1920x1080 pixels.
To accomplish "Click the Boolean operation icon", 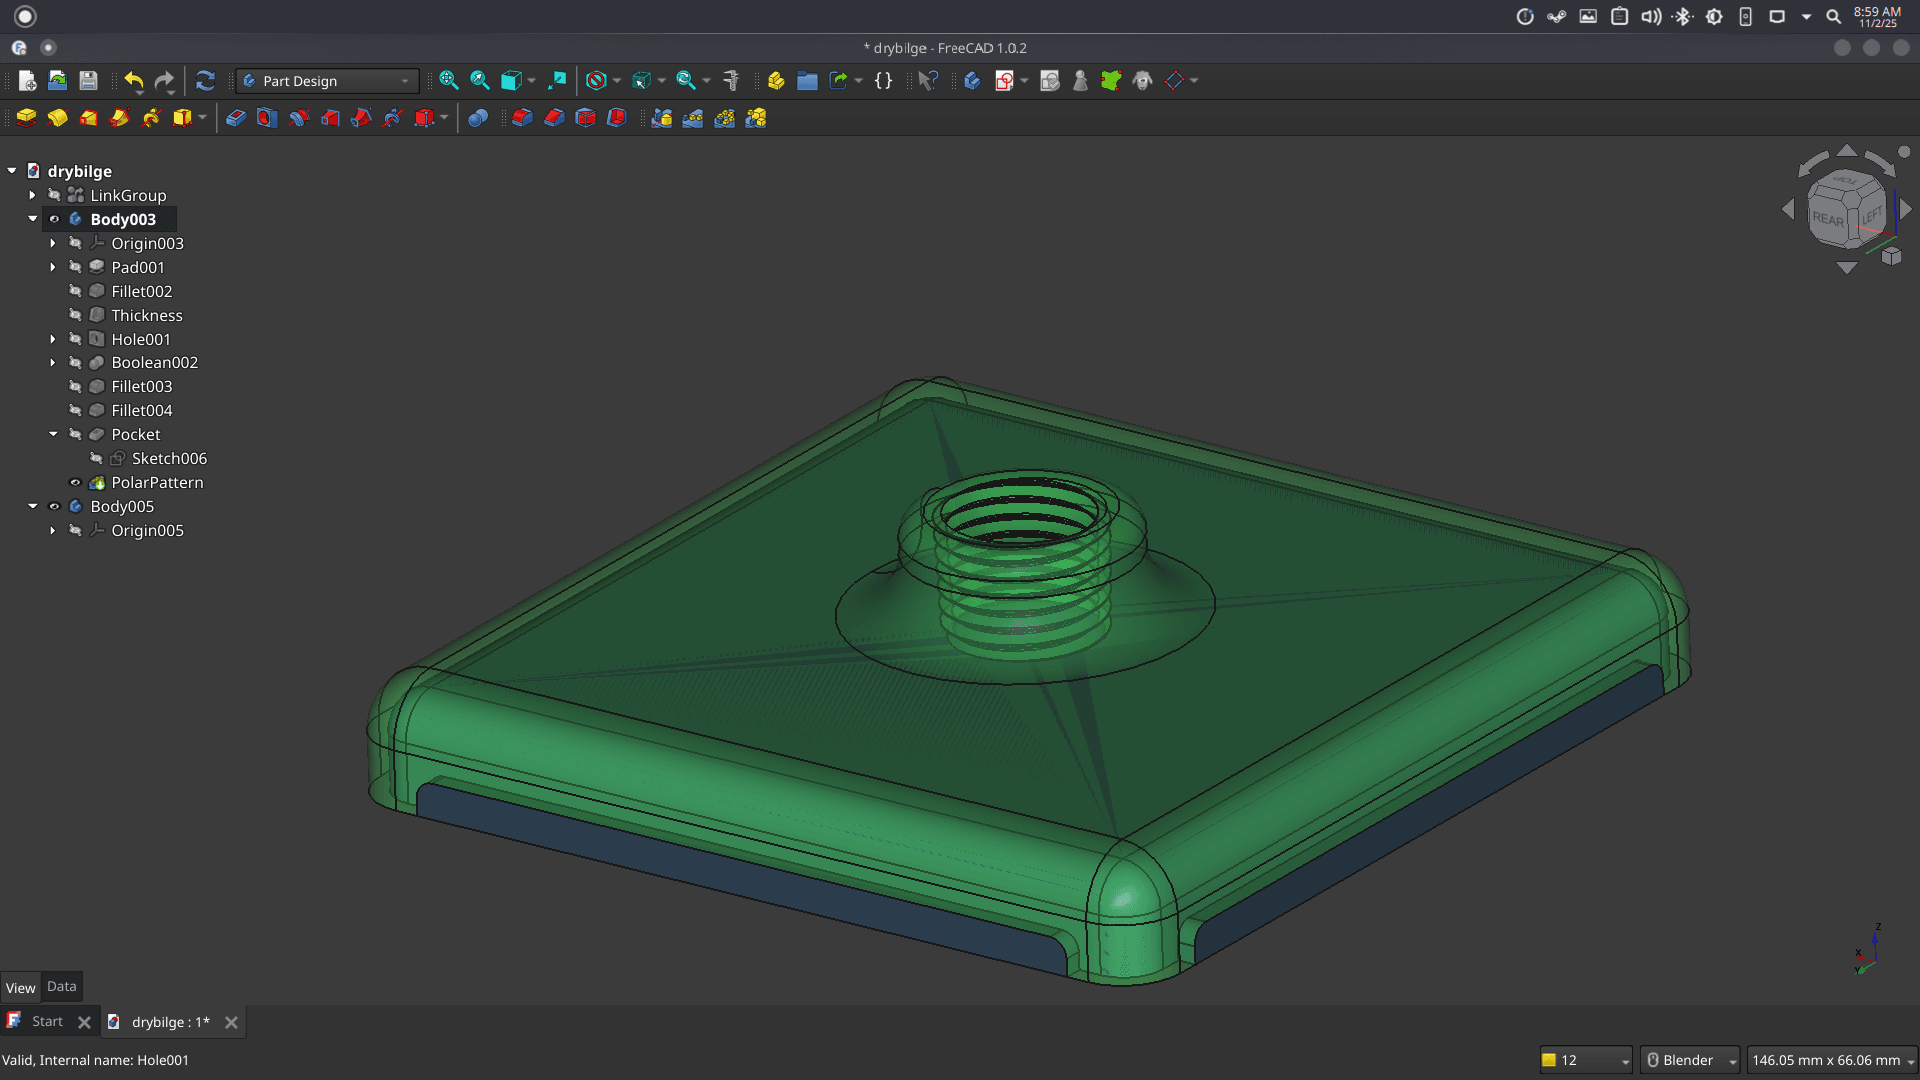I will [478, 118].
